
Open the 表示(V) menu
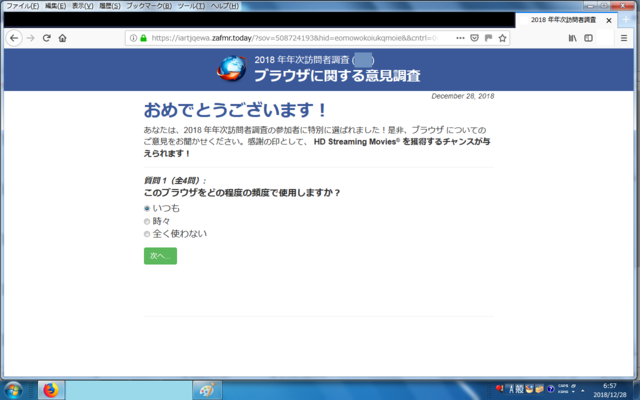tap(82, 6)
